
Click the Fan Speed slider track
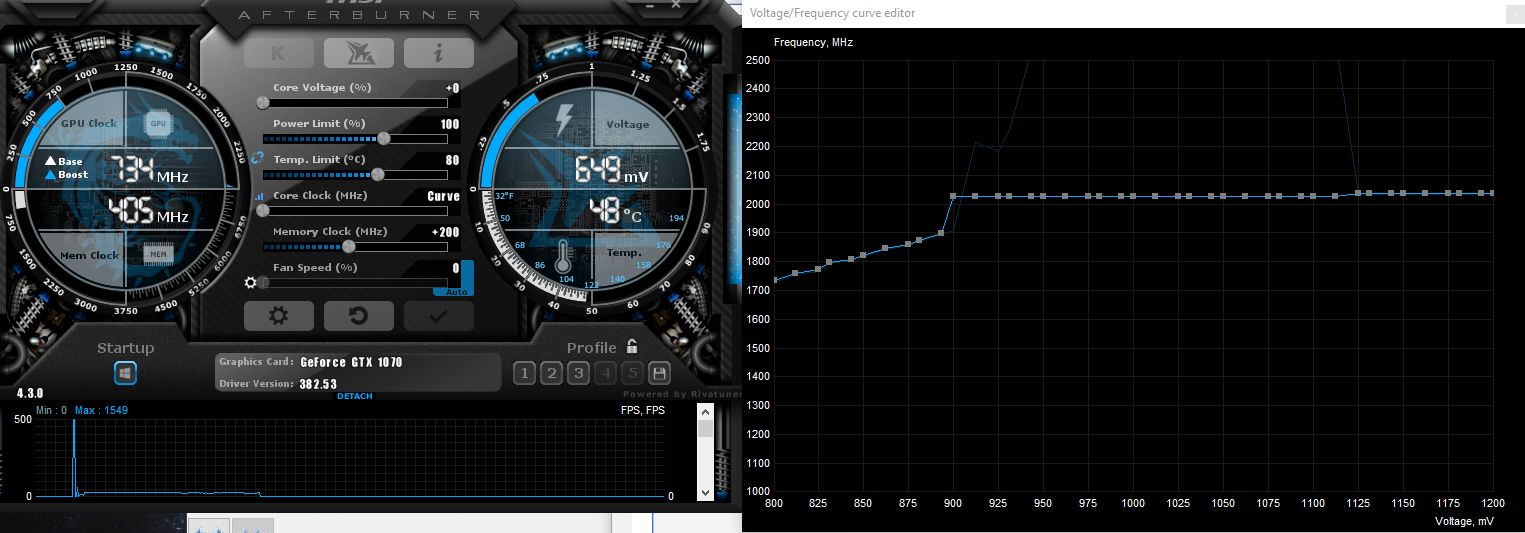[355, 282]
